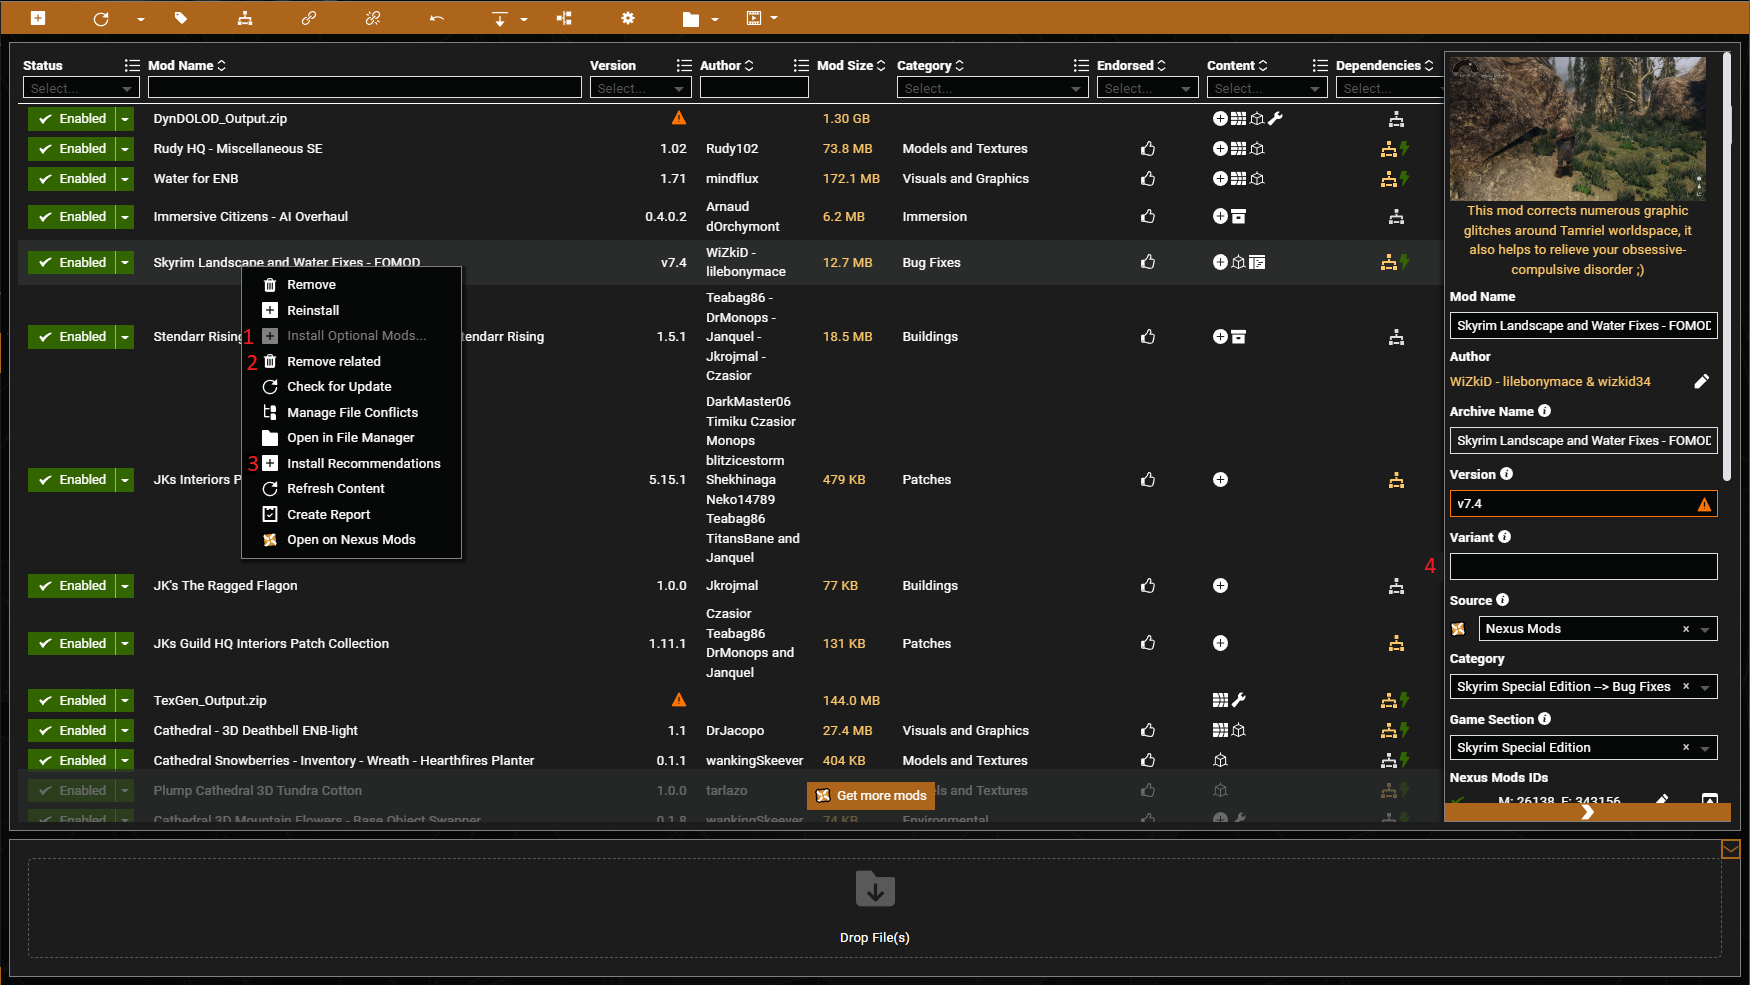Open the Source dropdown showing Nexus Mods
This screenshot has width=1750, height=985.
tap(1598, 629)
